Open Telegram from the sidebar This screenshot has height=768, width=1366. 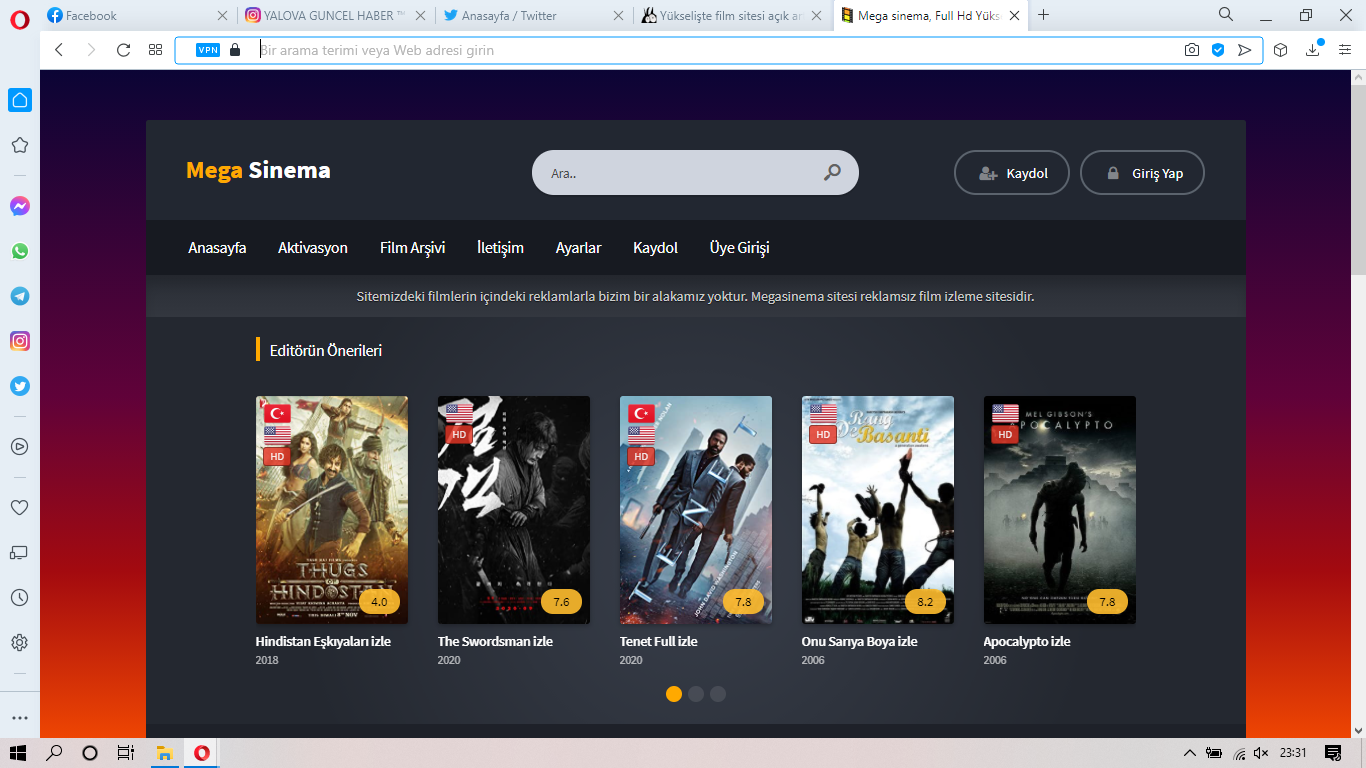pos(20,296)
